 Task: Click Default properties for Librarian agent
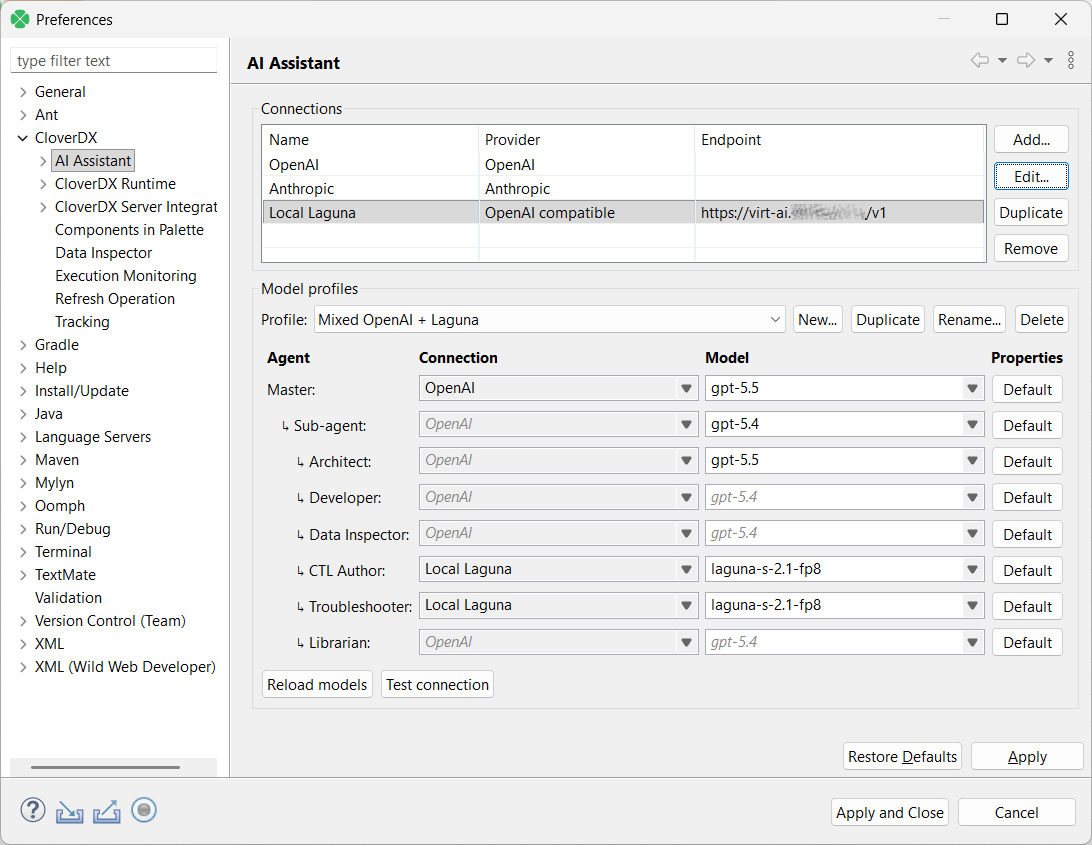point(1028,643)
